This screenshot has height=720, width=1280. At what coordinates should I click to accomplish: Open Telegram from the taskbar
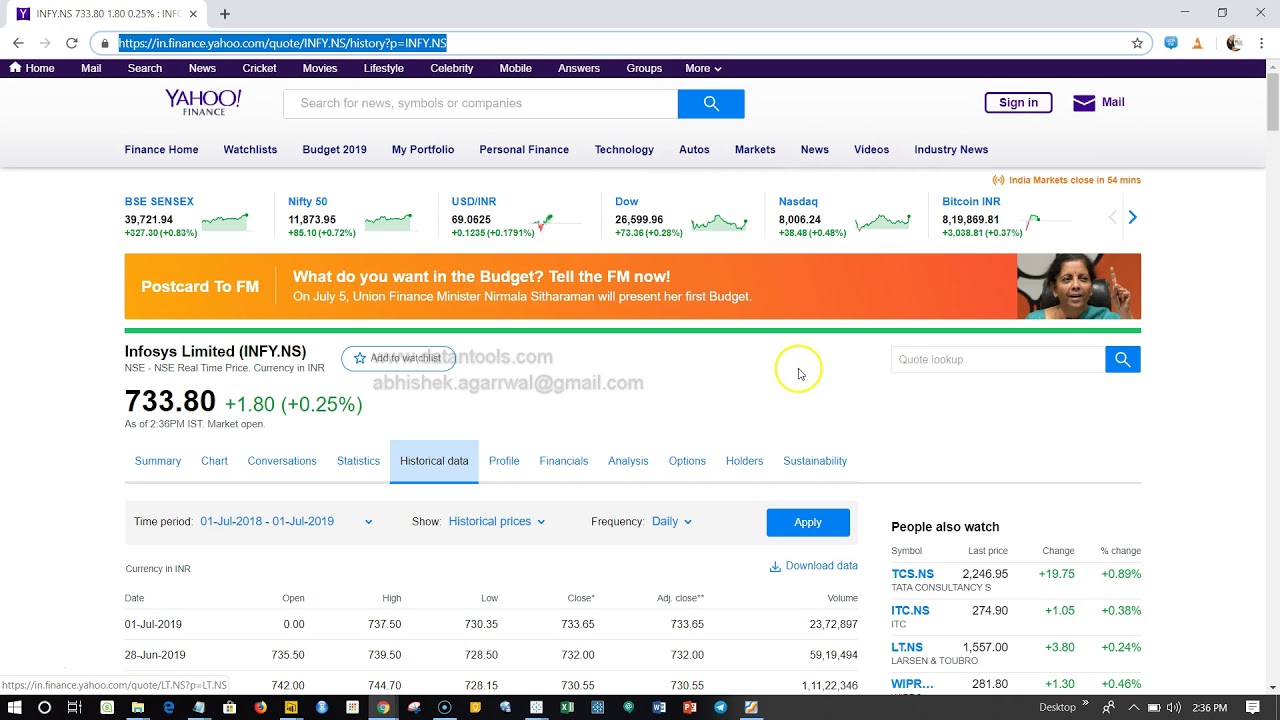tap(720, 707)
